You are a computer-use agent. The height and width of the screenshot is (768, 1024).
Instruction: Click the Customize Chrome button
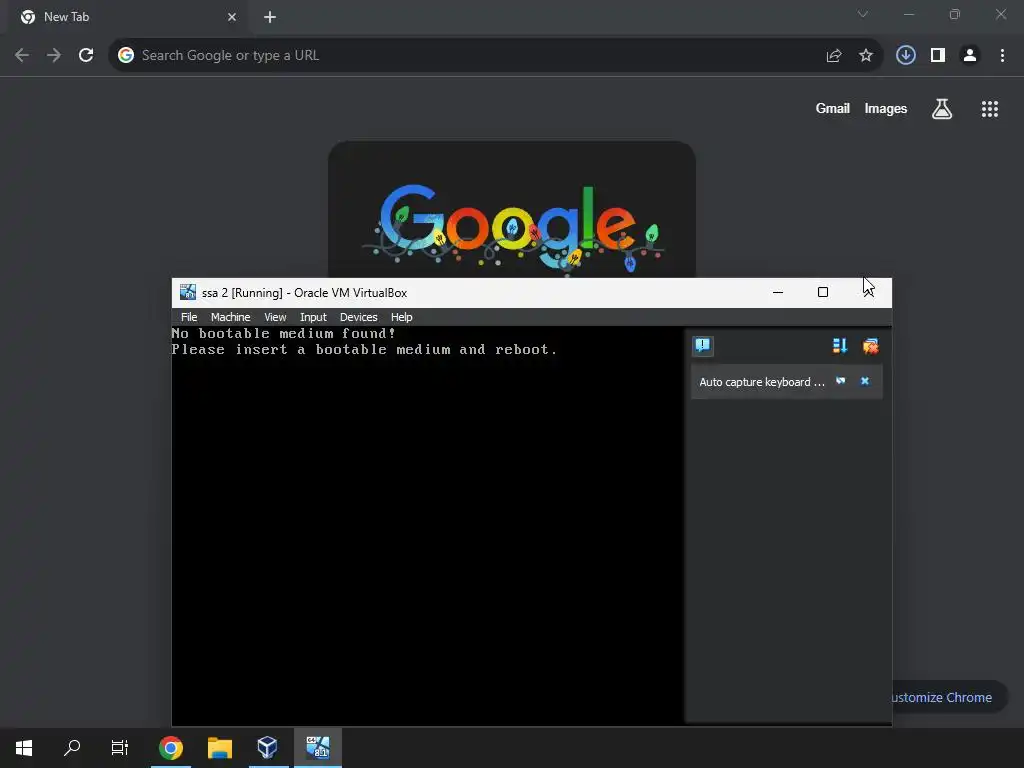click(950, 697)
